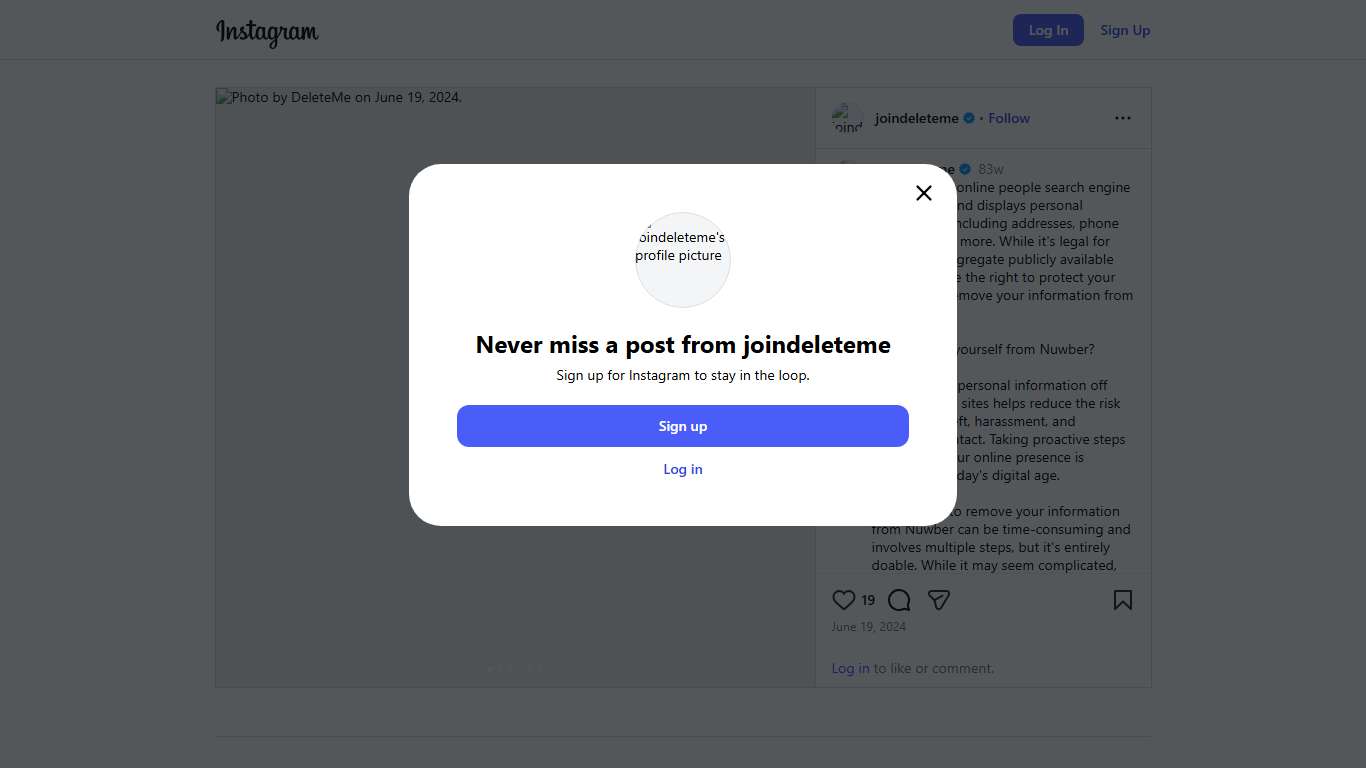Open the three-dot more options menu
The width and height of the screenshot is (1366, 768).
click(x=1123, y=118)
